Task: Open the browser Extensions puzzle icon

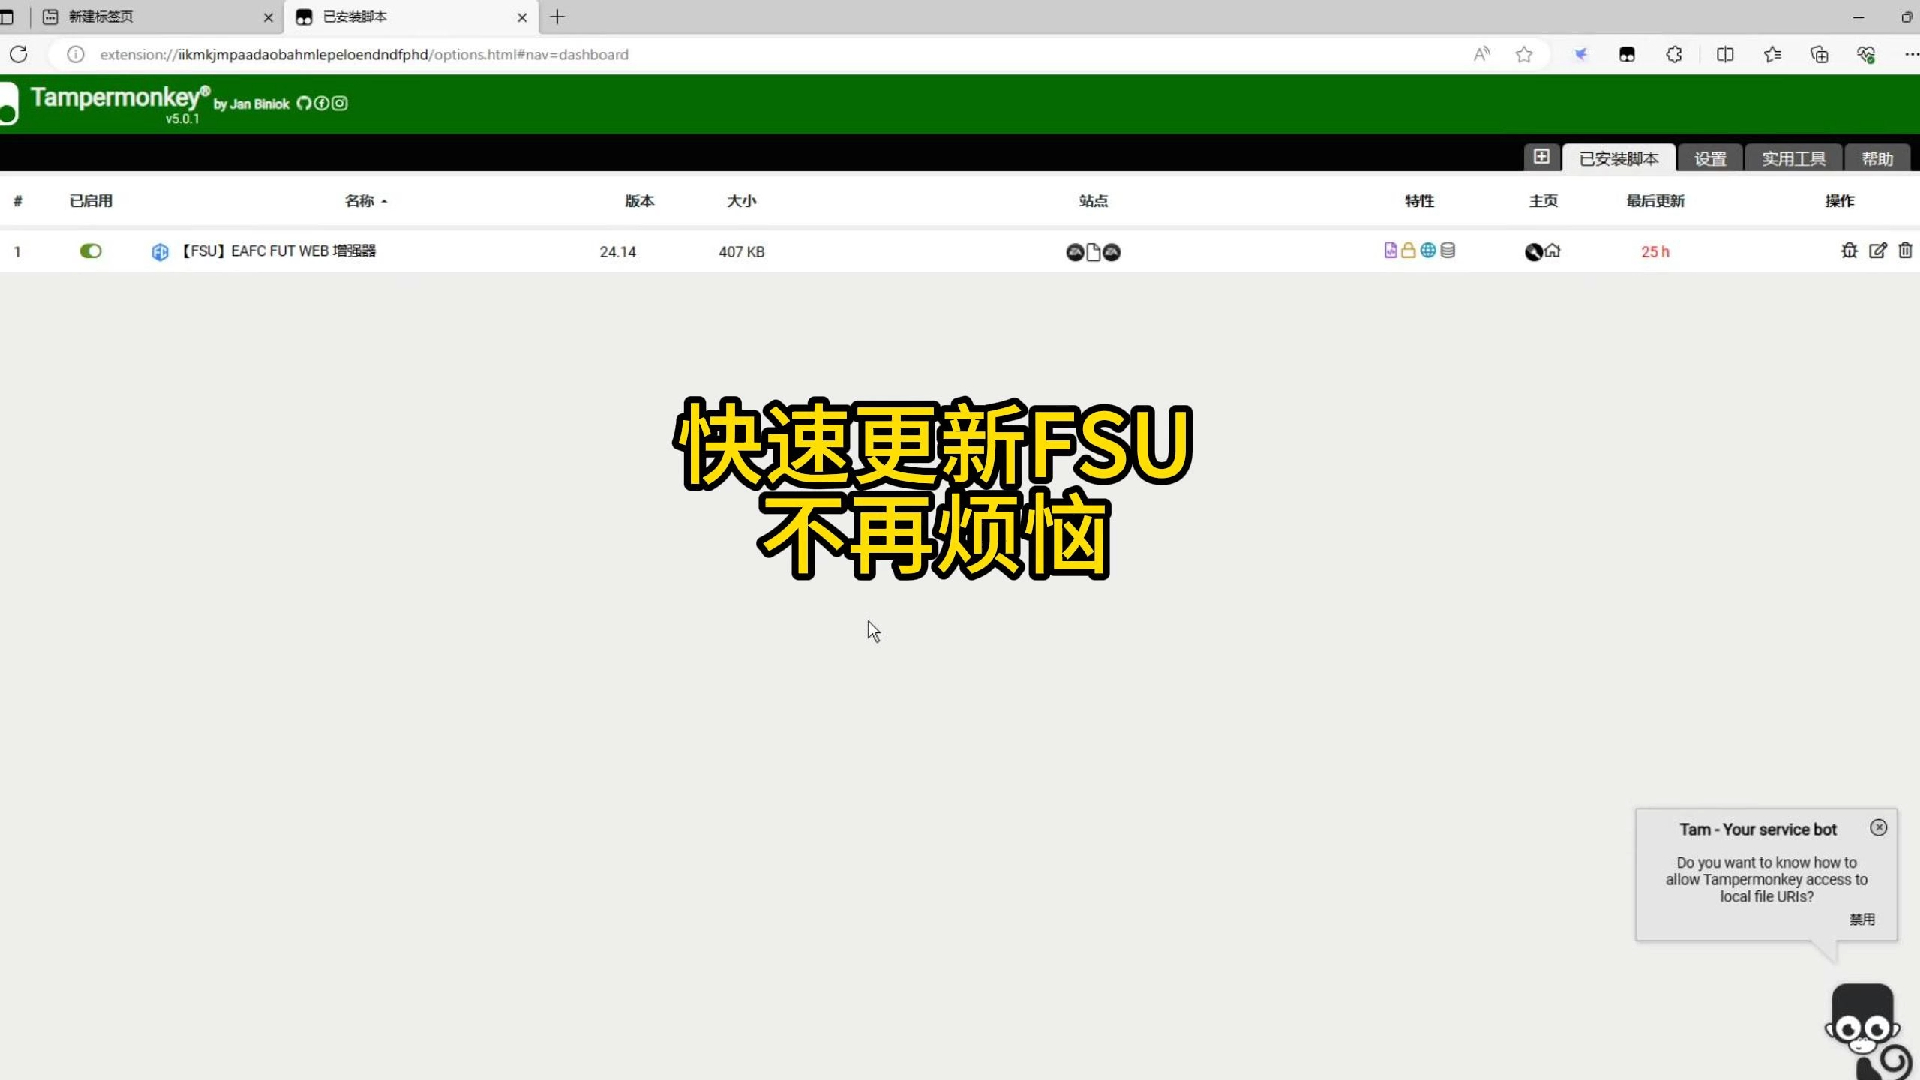Action: (x=1674, y=54)
